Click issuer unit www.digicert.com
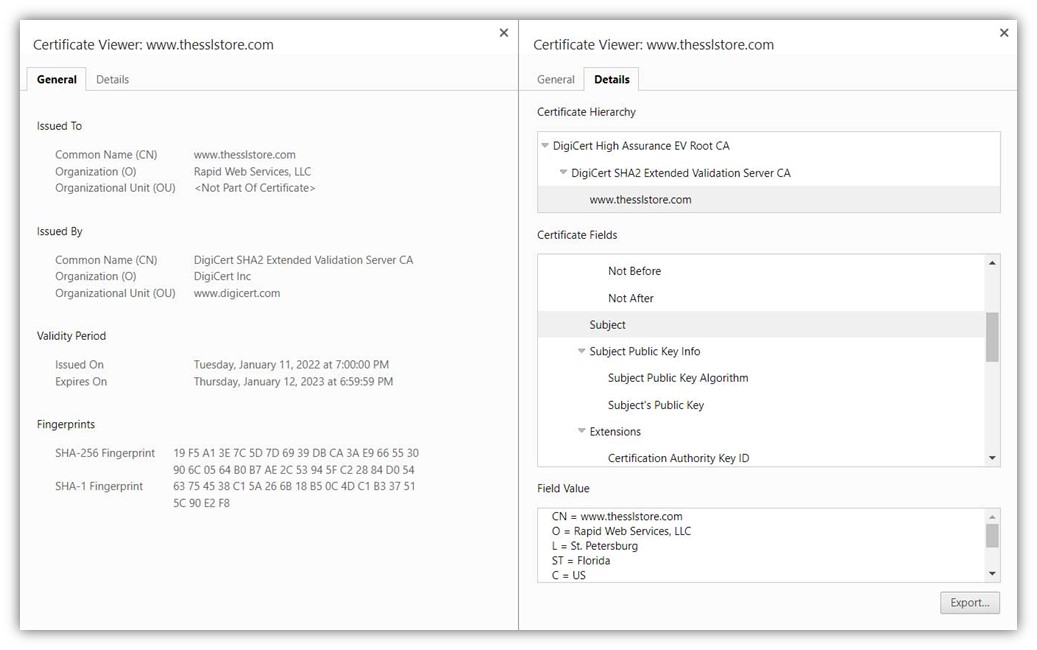1037x650 pixels. tap(237, 293)
